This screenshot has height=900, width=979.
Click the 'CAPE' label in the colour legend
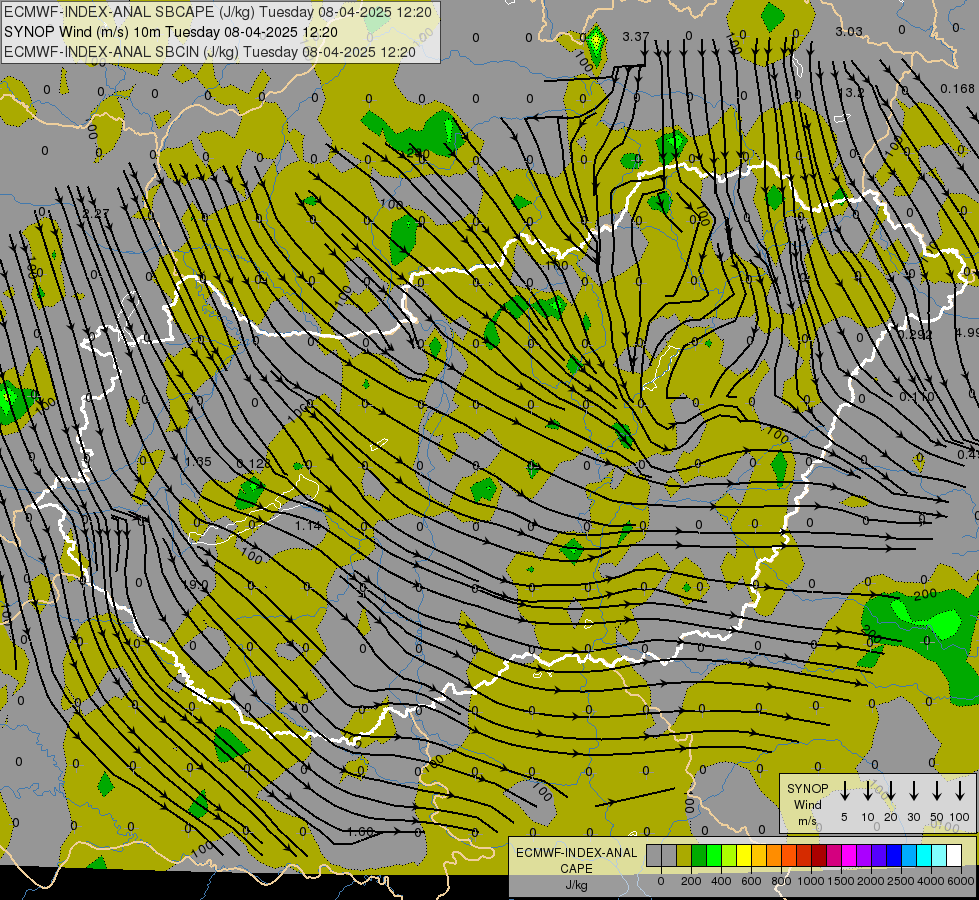pos(576,869)
